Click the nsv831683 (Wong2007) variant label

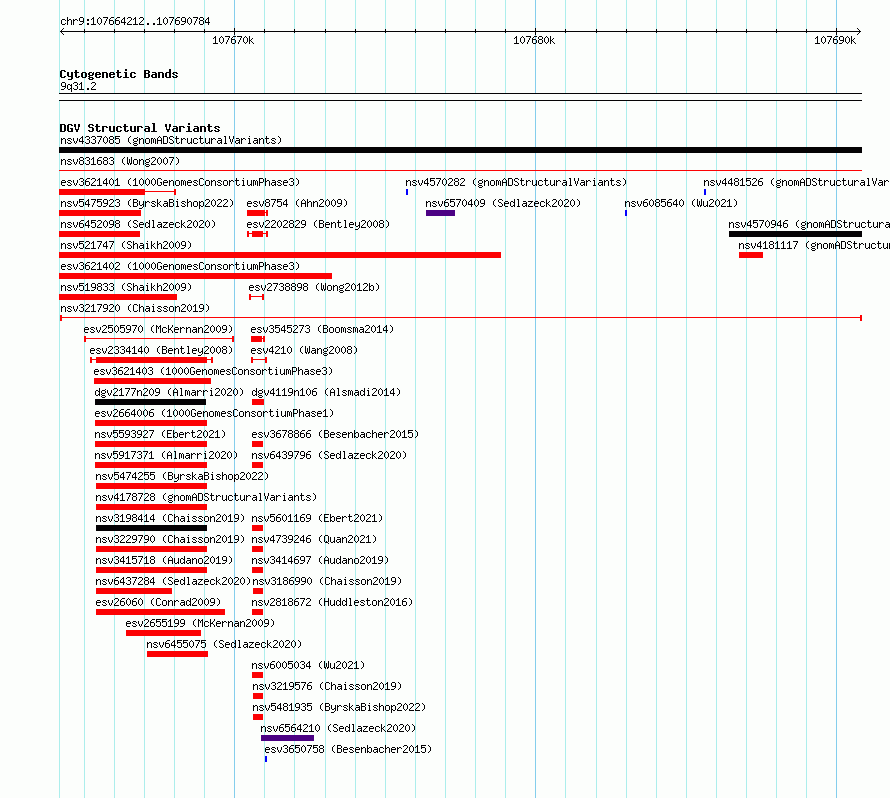pos(120,161)
